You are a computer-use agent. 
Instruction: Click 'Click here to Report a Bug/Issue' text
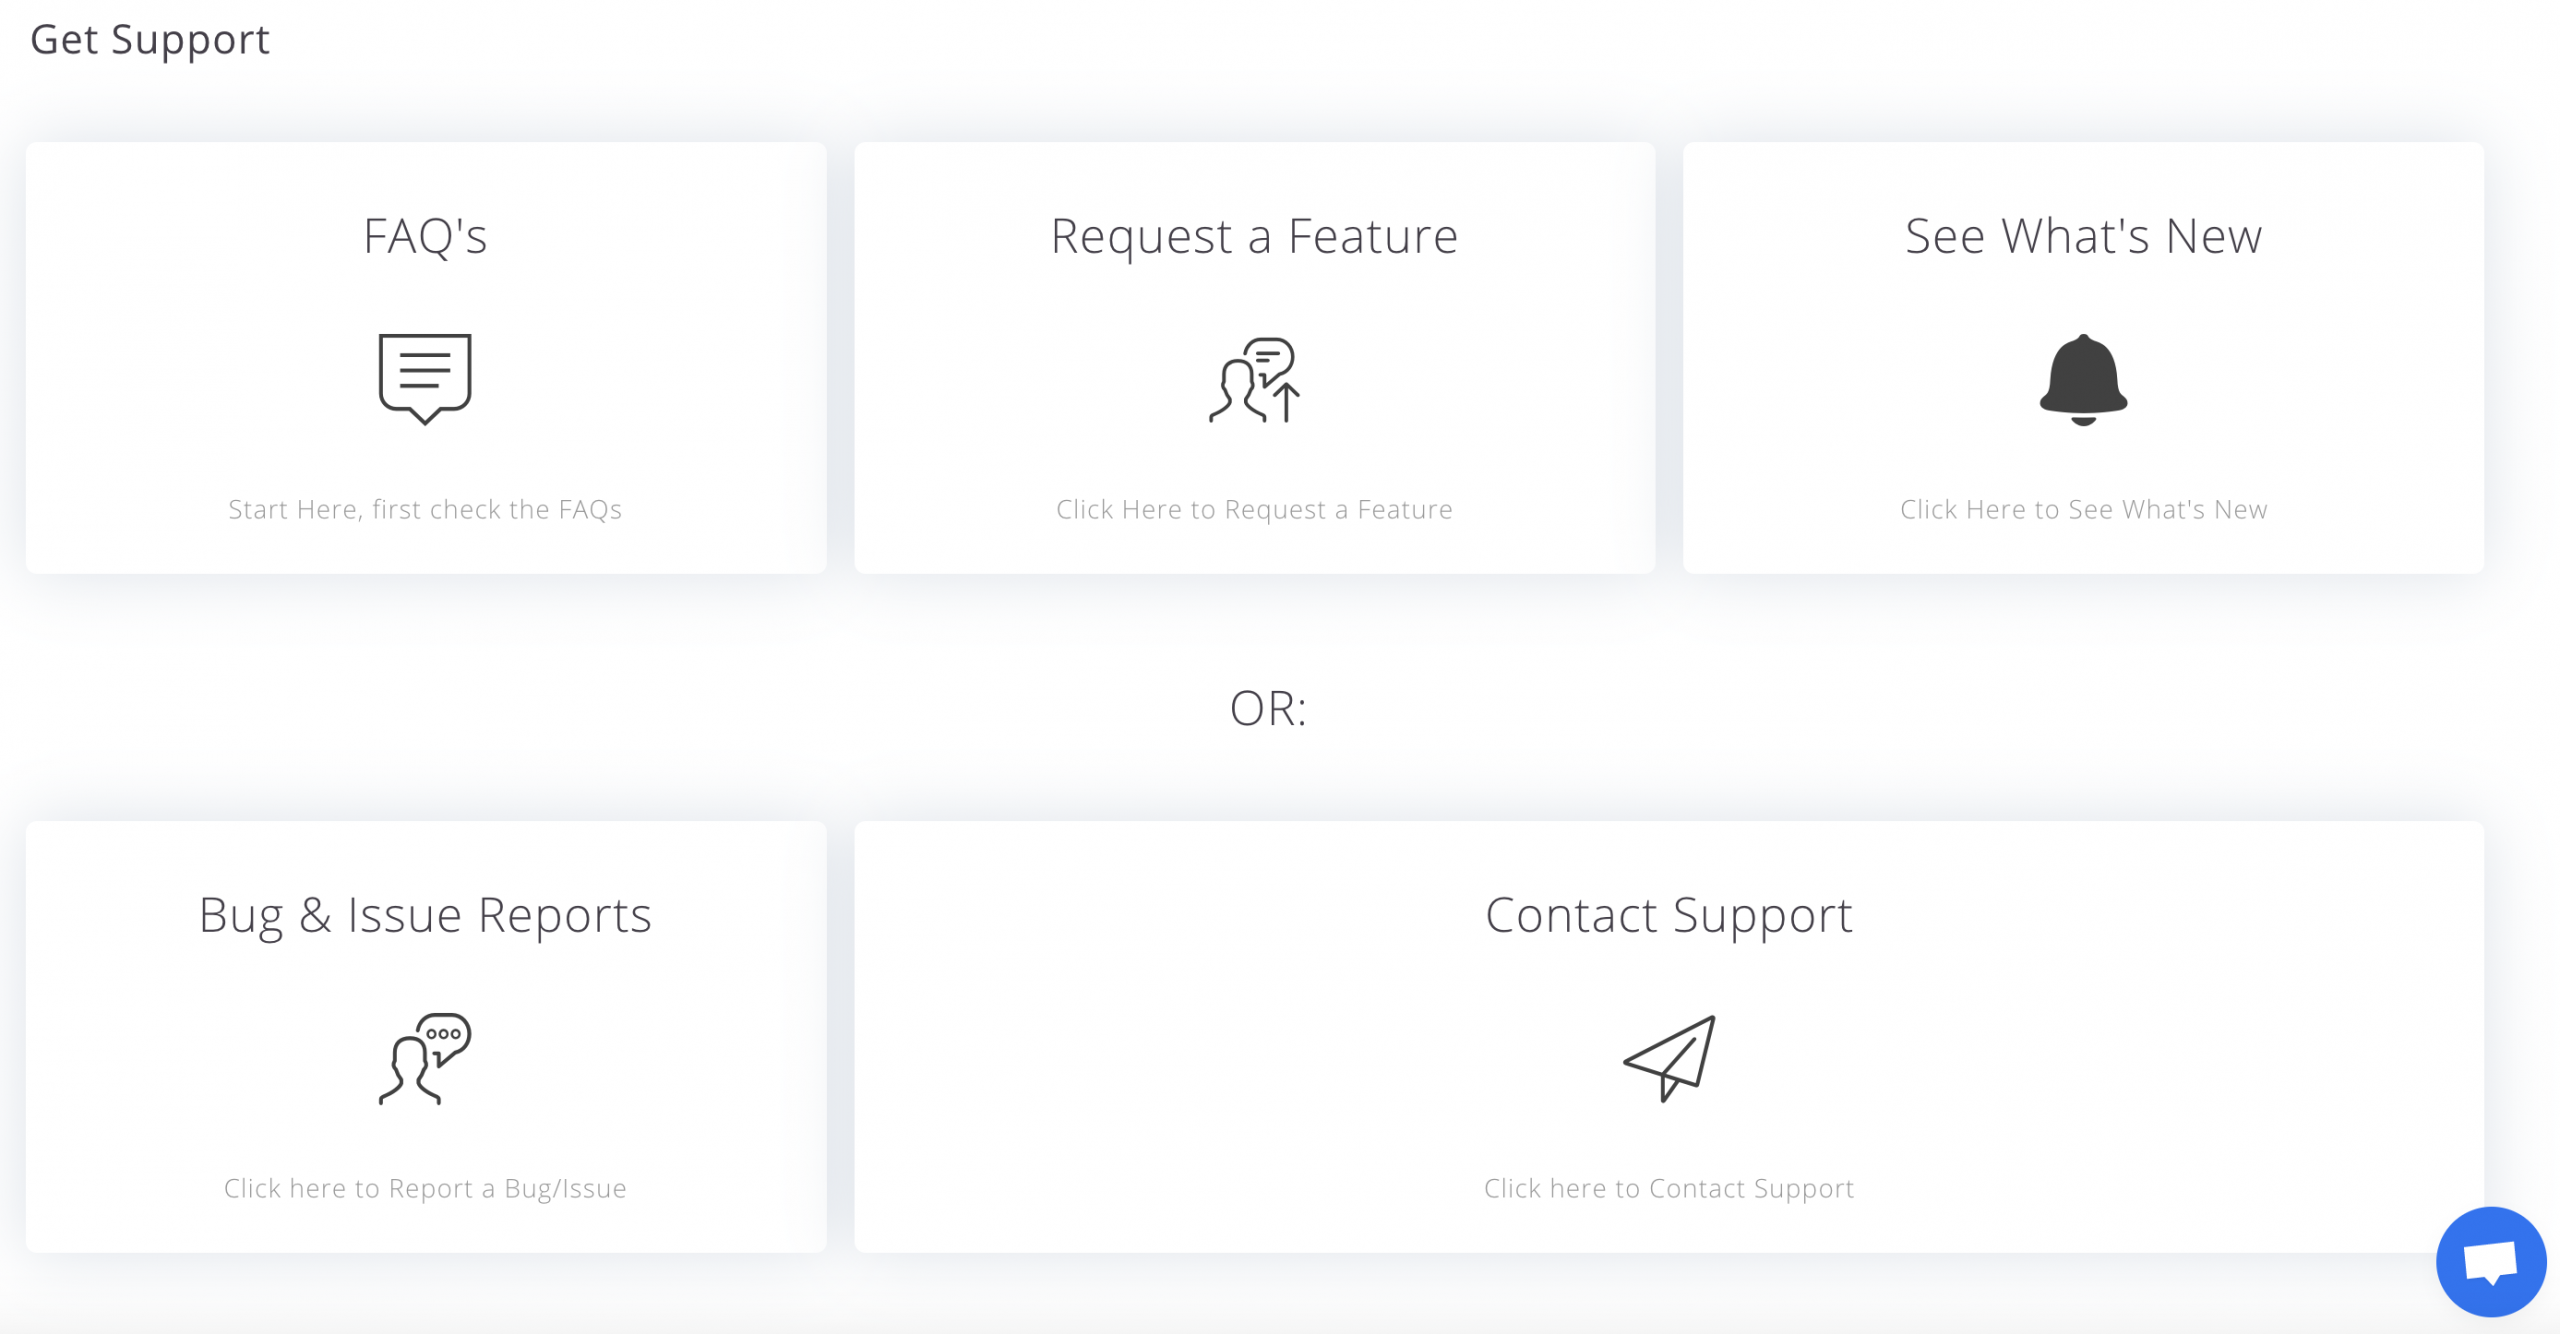[425, 1189]
